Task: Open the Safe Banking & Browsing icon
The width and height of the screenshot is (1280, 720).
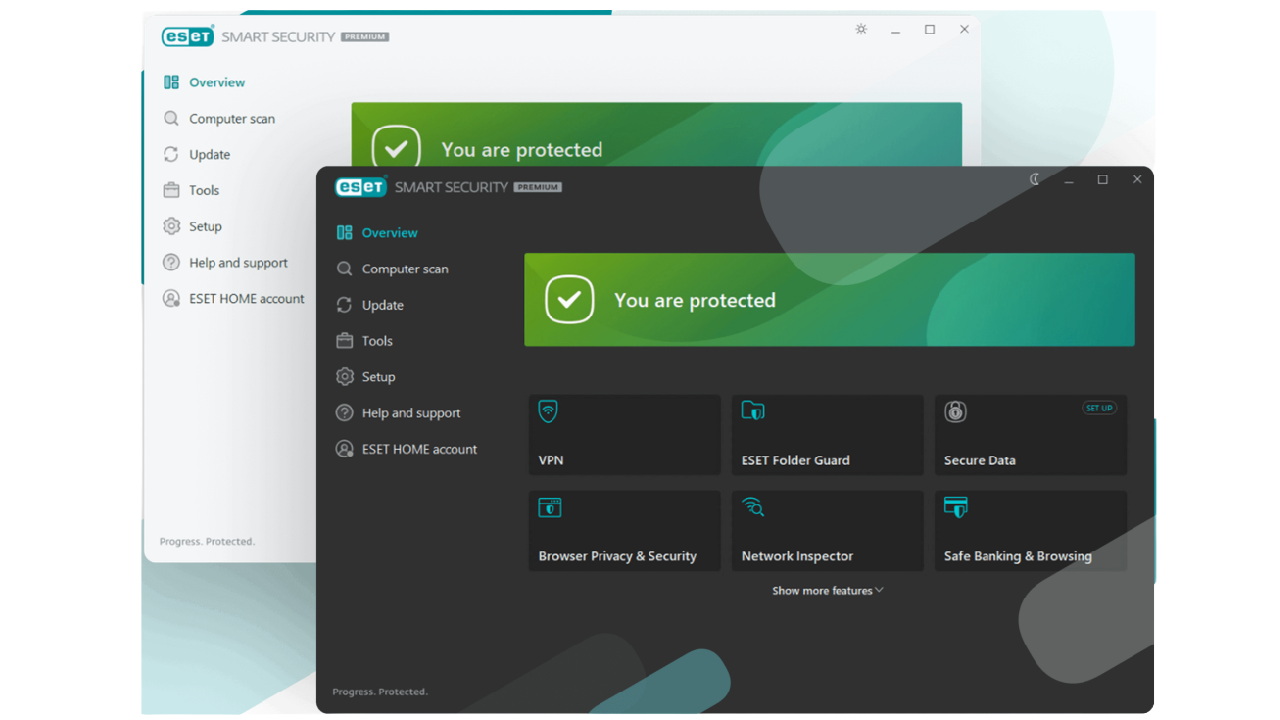Action: pos(956,507)
